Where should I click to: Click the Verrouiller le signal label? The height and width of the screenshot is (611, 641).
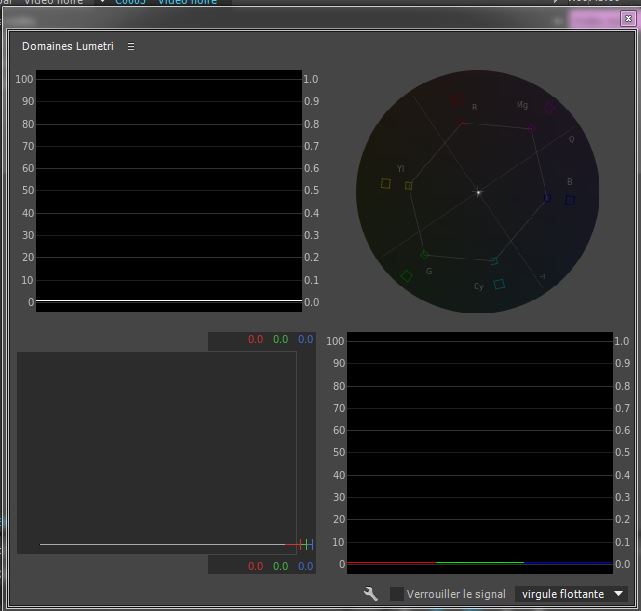(456, 594)
